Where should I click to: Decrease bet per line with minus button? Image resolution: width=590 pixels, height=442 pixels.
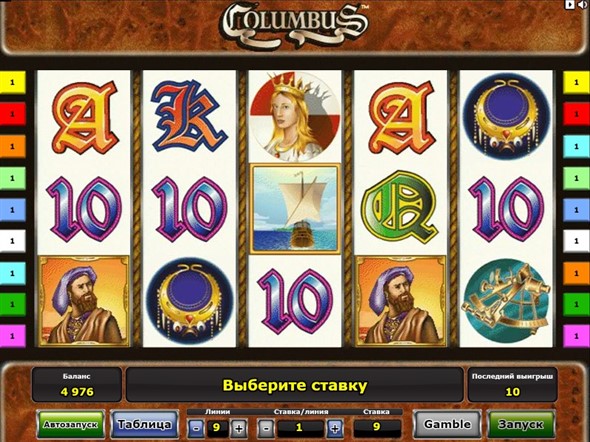pos(266,428)
